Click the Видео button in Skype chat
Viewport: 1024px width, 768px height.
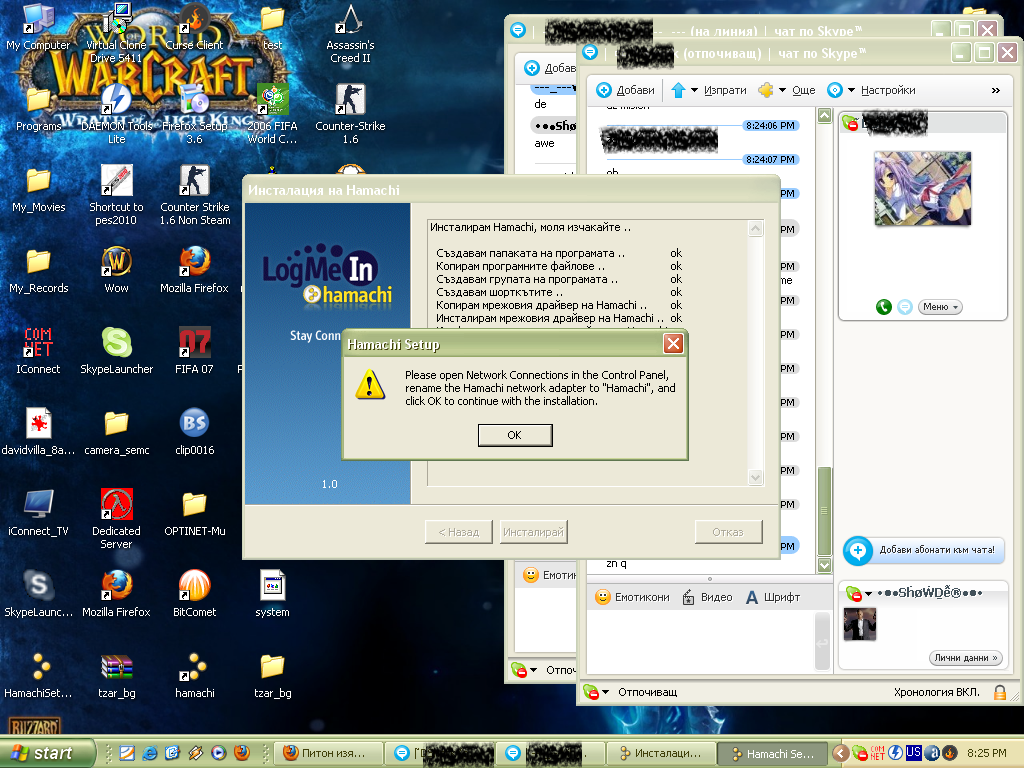[707, 597]
